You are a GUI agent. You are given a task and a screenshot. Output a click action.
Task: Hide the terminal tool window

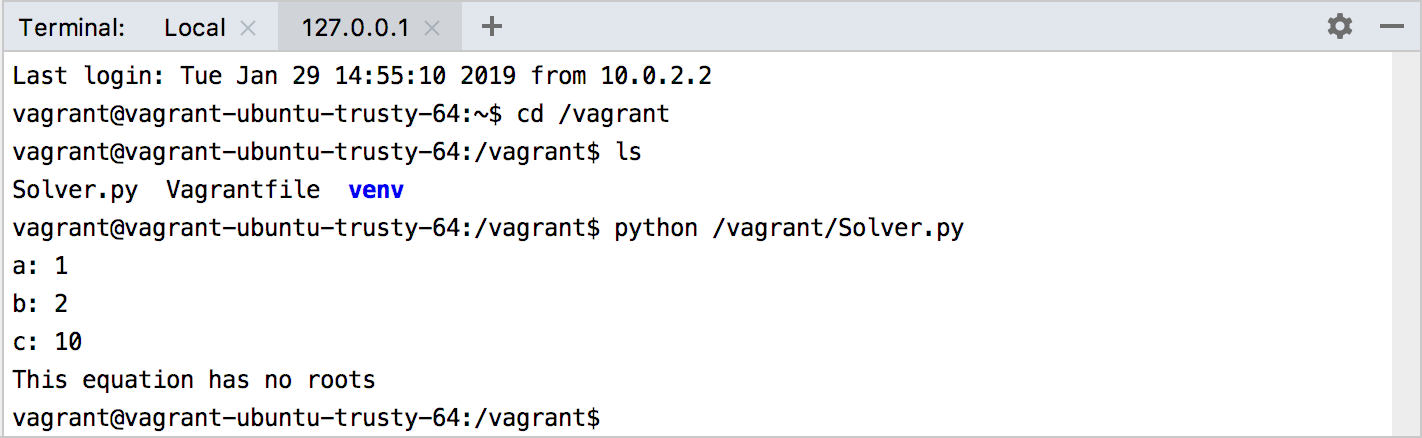(1392, 27)
